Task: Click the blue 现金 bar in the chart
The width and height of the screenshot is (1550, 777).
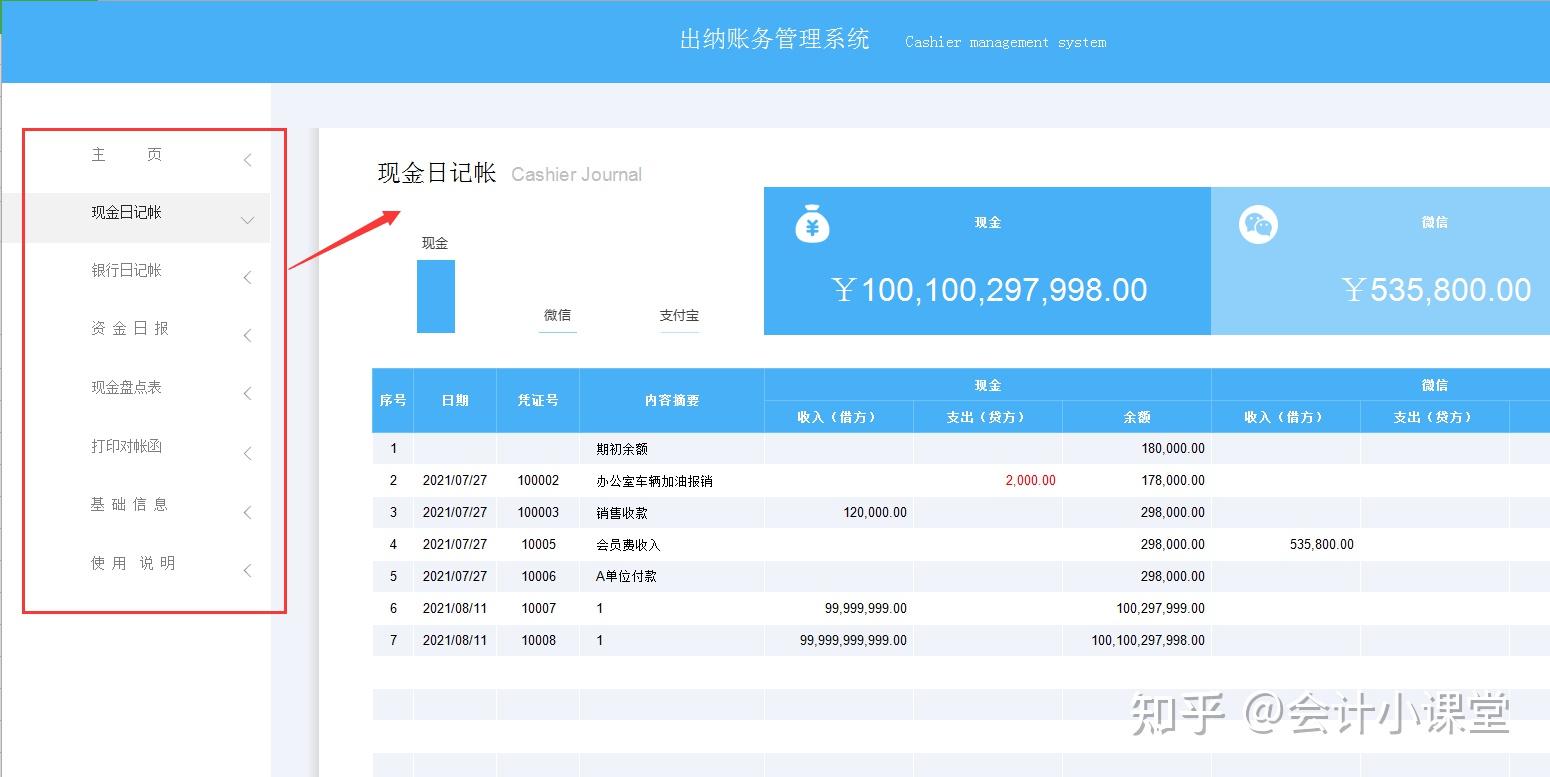Action: [x=435, y=296]
